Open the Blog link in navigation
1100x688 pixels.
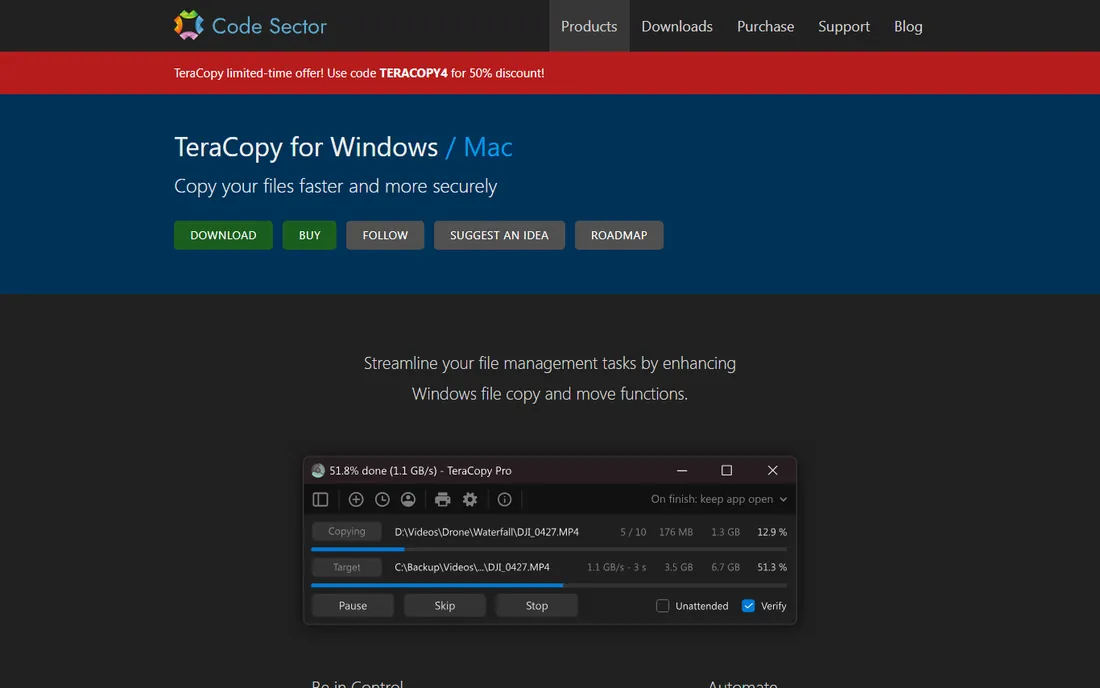pyautogui.click(x=908, y=26)
